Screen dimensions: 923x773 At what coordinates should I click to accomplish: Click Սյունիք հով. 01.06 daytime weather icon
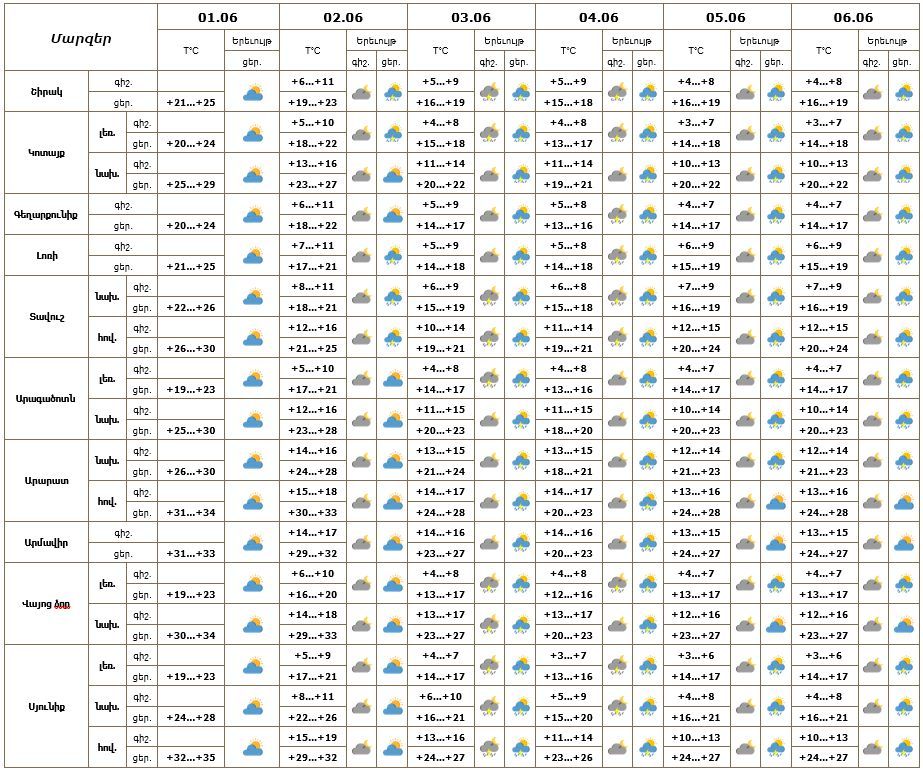253,748
